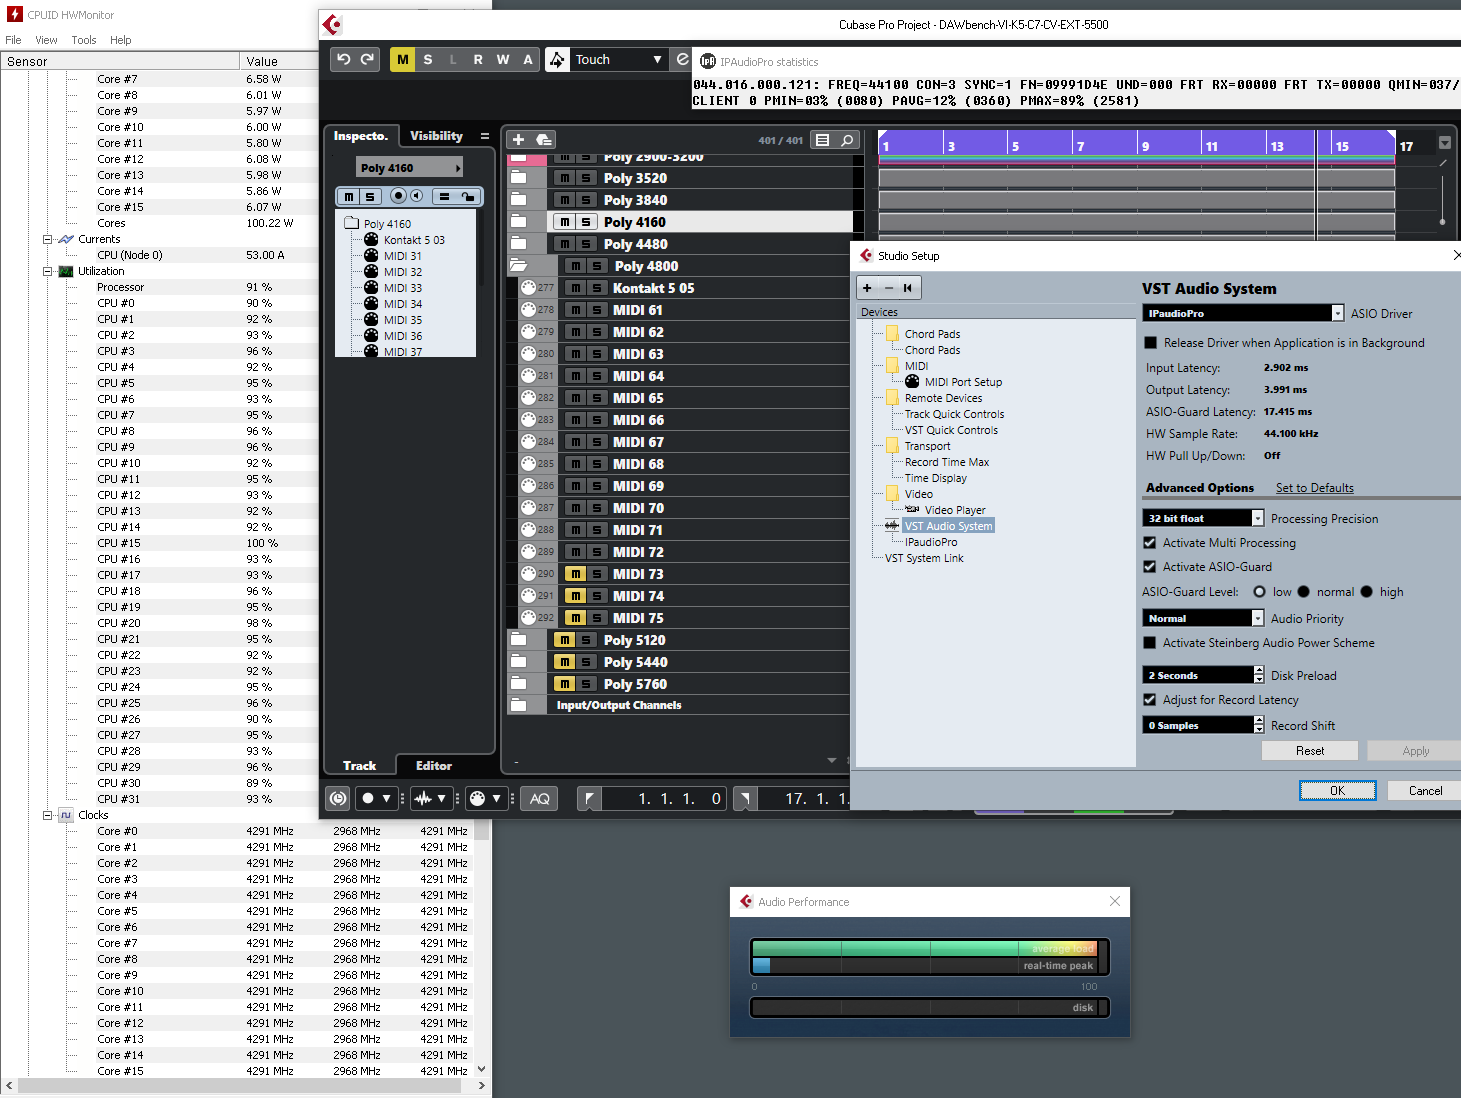Select the Poly 5760 track name

pyautogui.click(x=635, y=684)
